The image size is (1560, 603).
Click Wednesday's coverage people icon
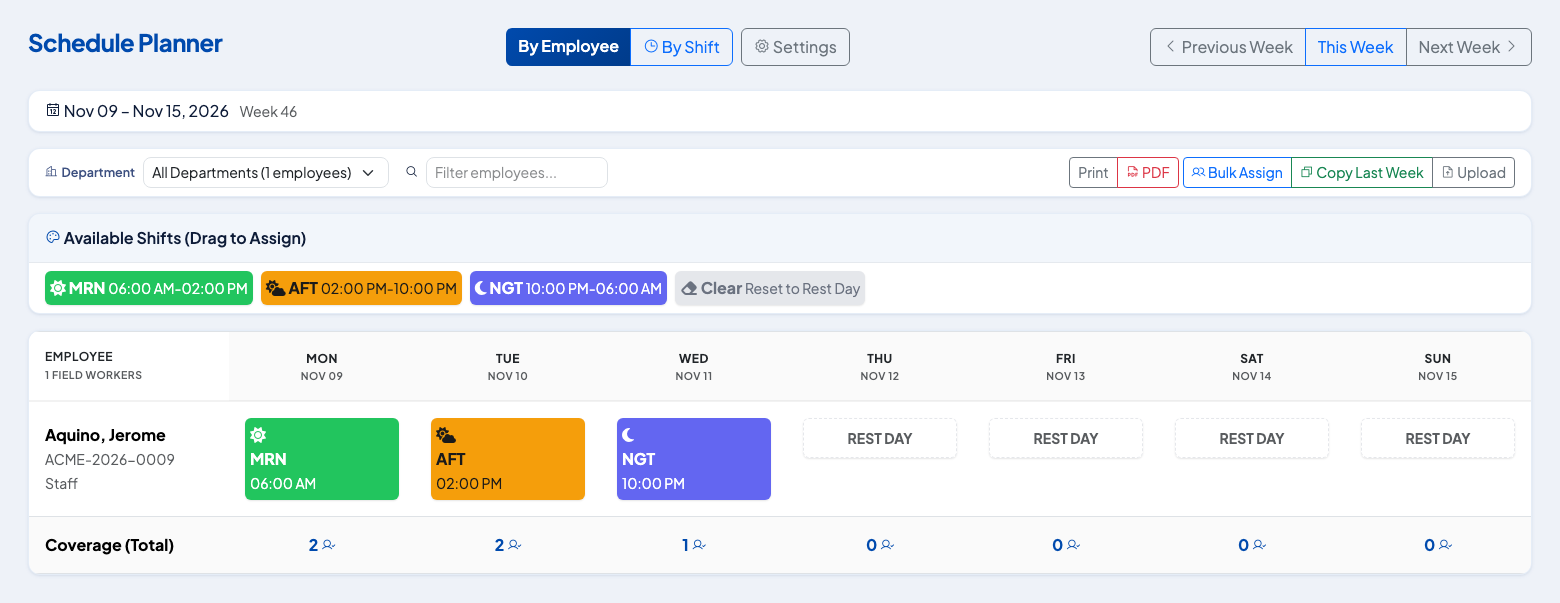pyautogui.click(x=700, y=545)
